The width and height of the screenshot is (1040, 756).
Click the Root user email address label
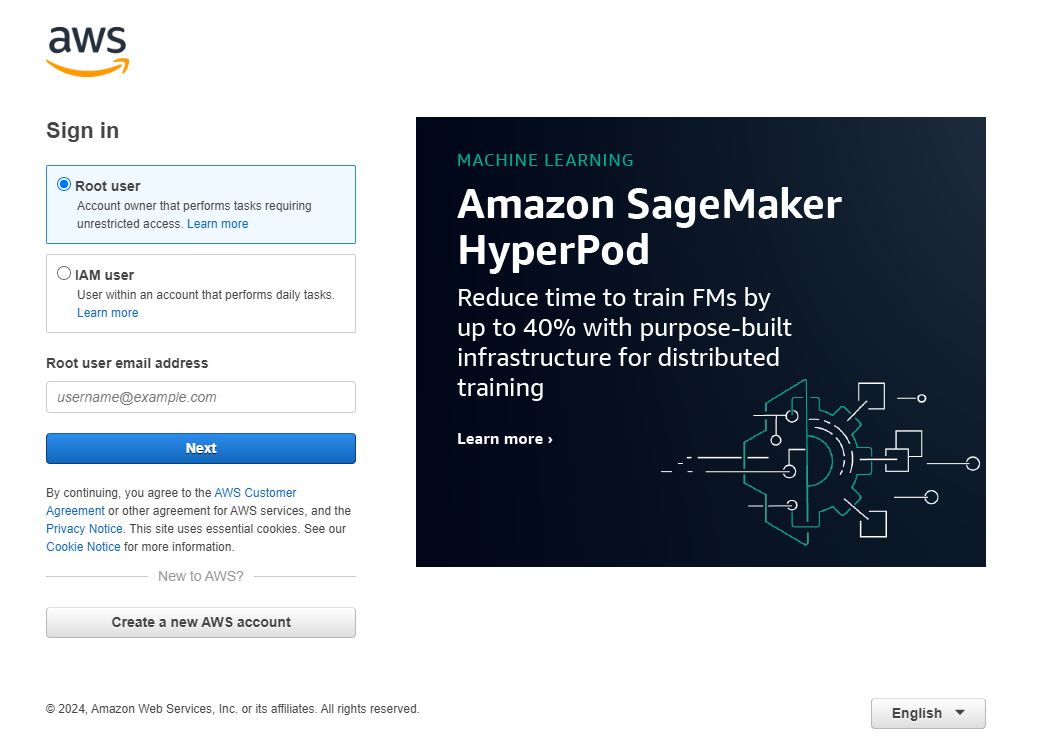(x=127, y=363)
